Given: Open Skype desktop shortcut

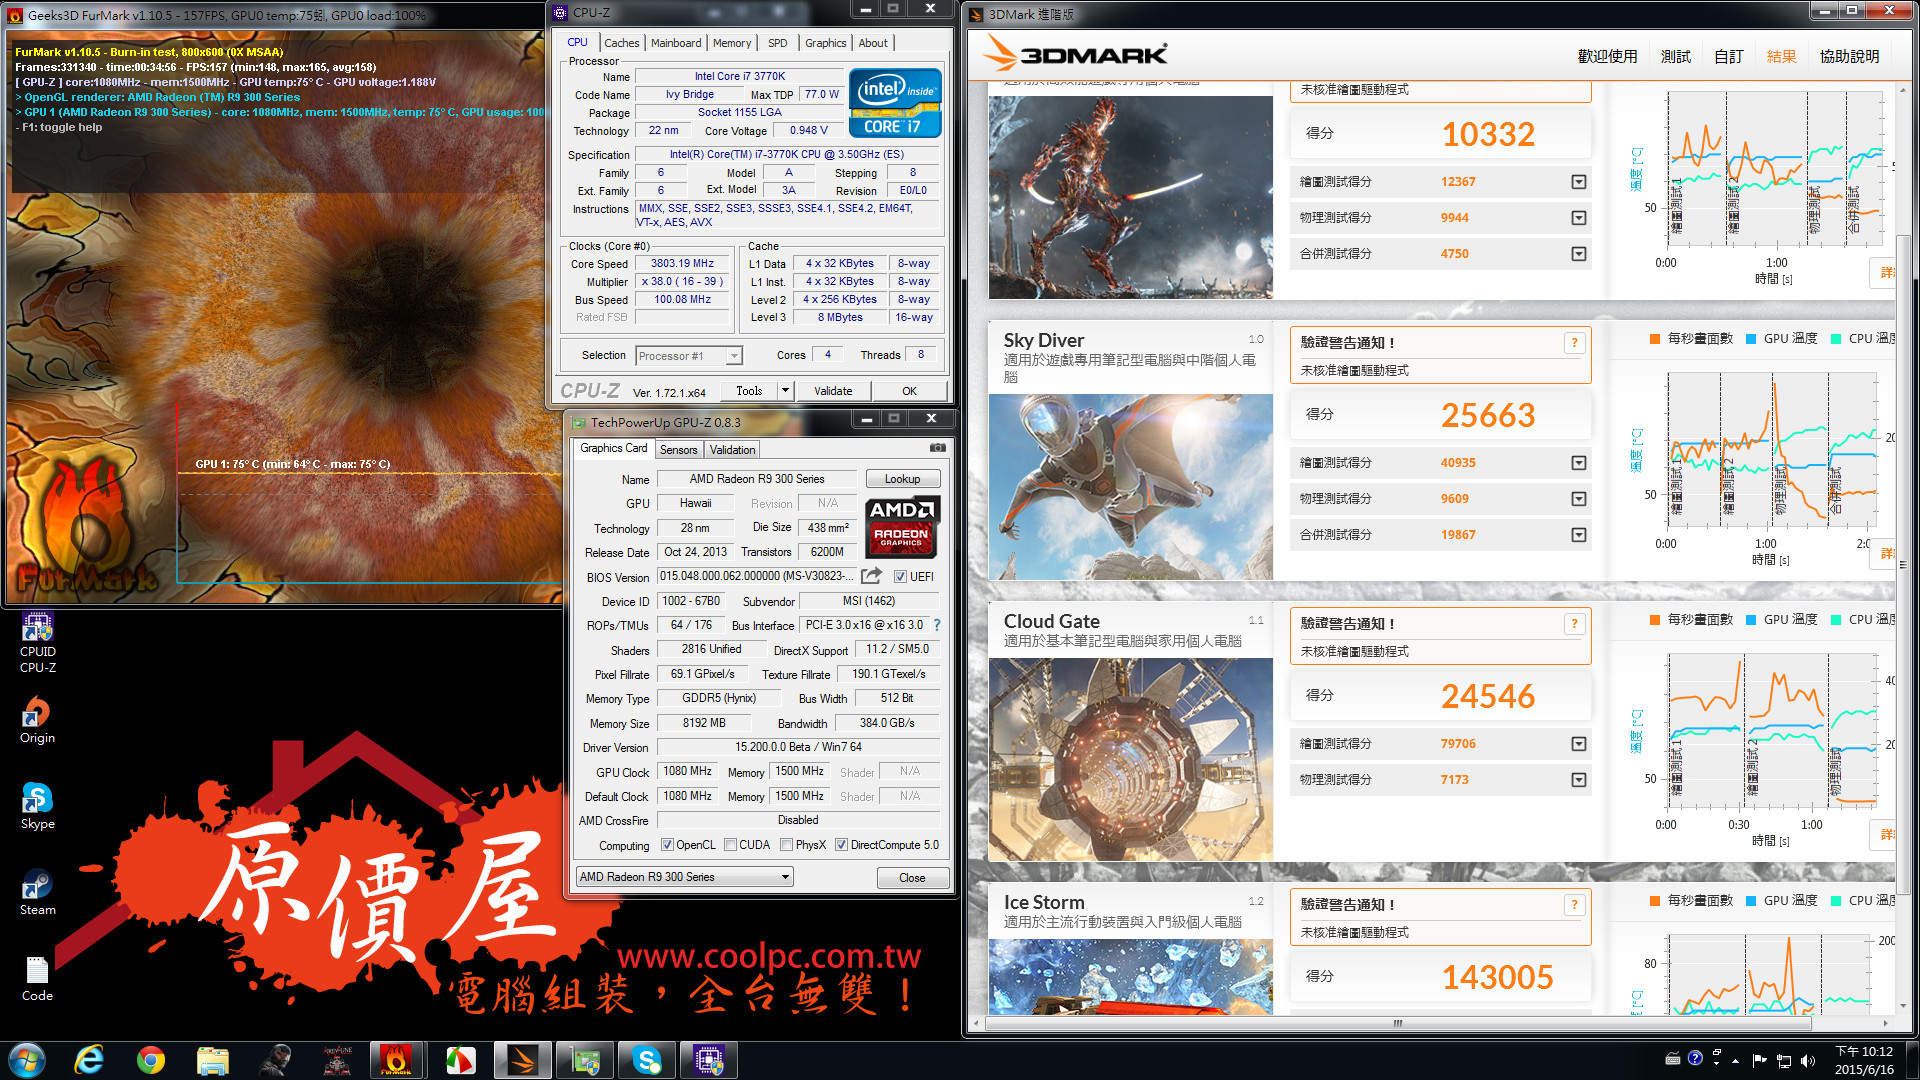Looking at the screenshot, I should coord(38,806).
